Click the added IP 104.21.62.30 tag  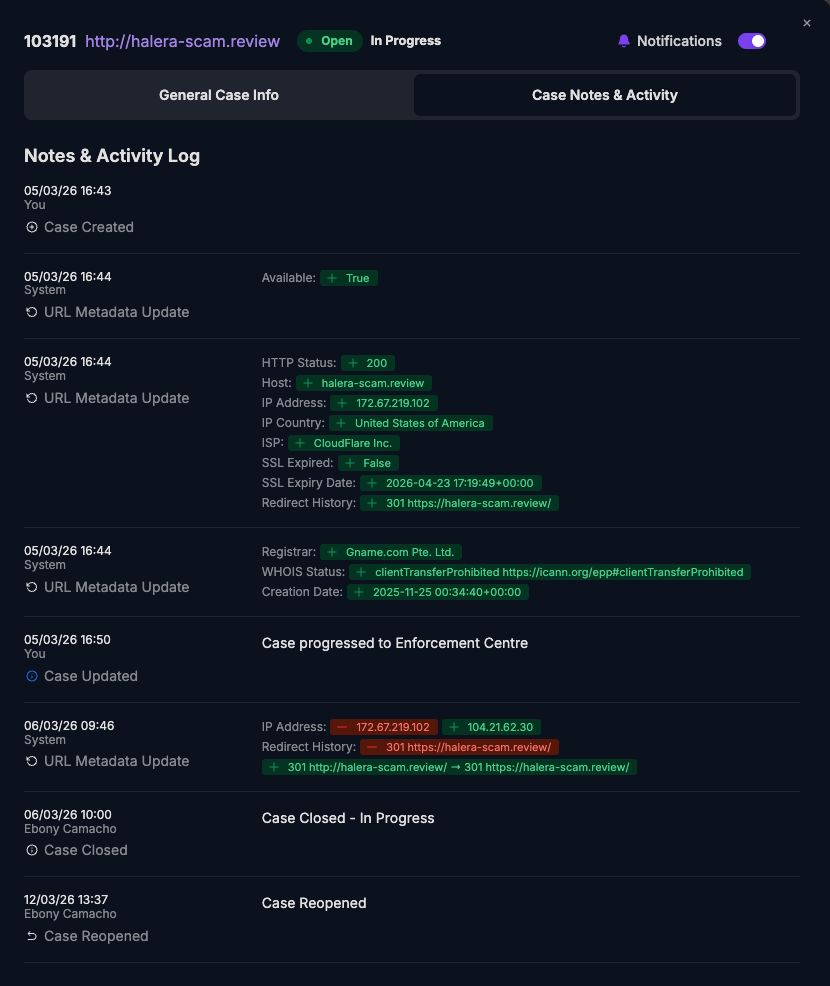[x=491, y=727]
